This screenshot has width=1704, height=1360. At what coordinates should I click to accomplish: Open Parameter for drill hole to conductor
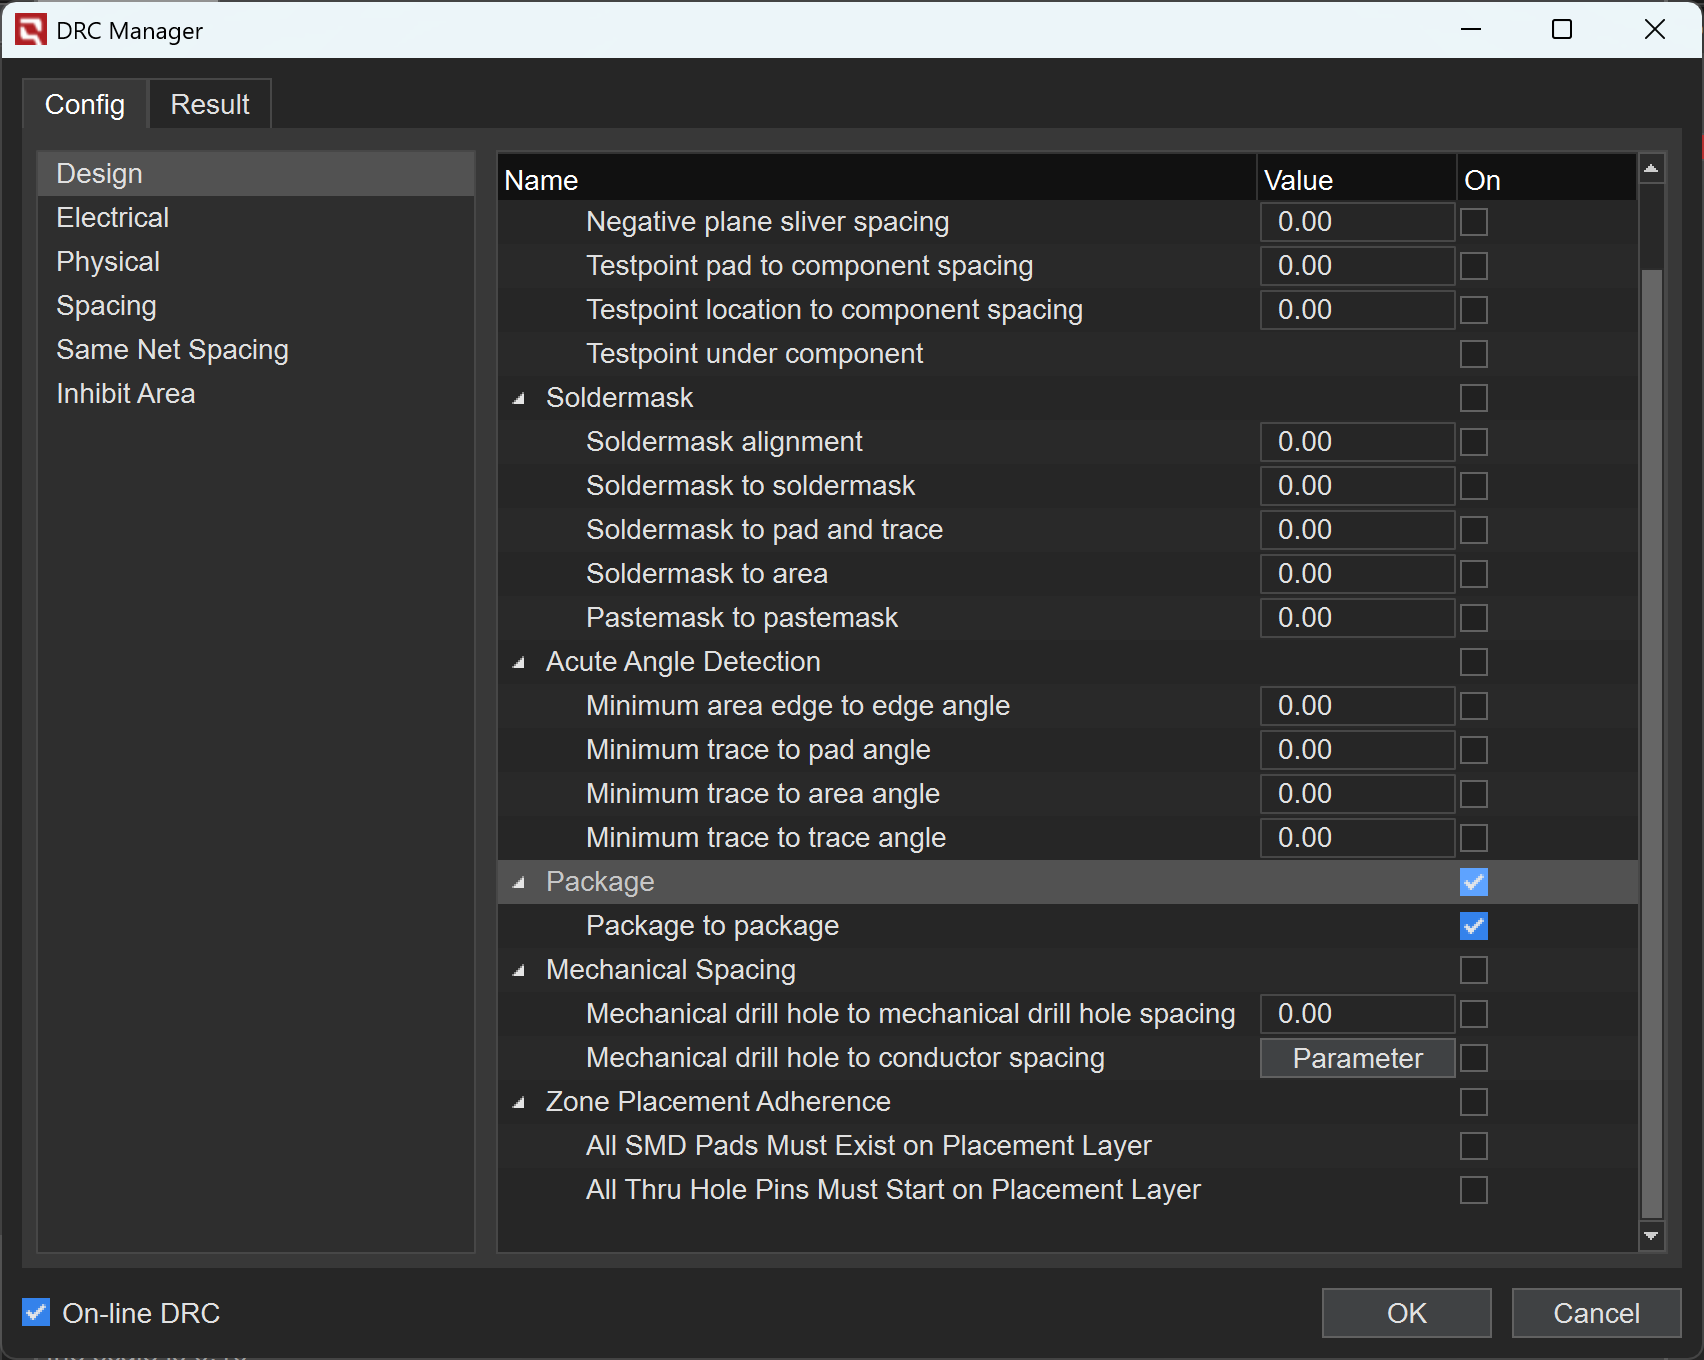click(x=1357, y=1058)
